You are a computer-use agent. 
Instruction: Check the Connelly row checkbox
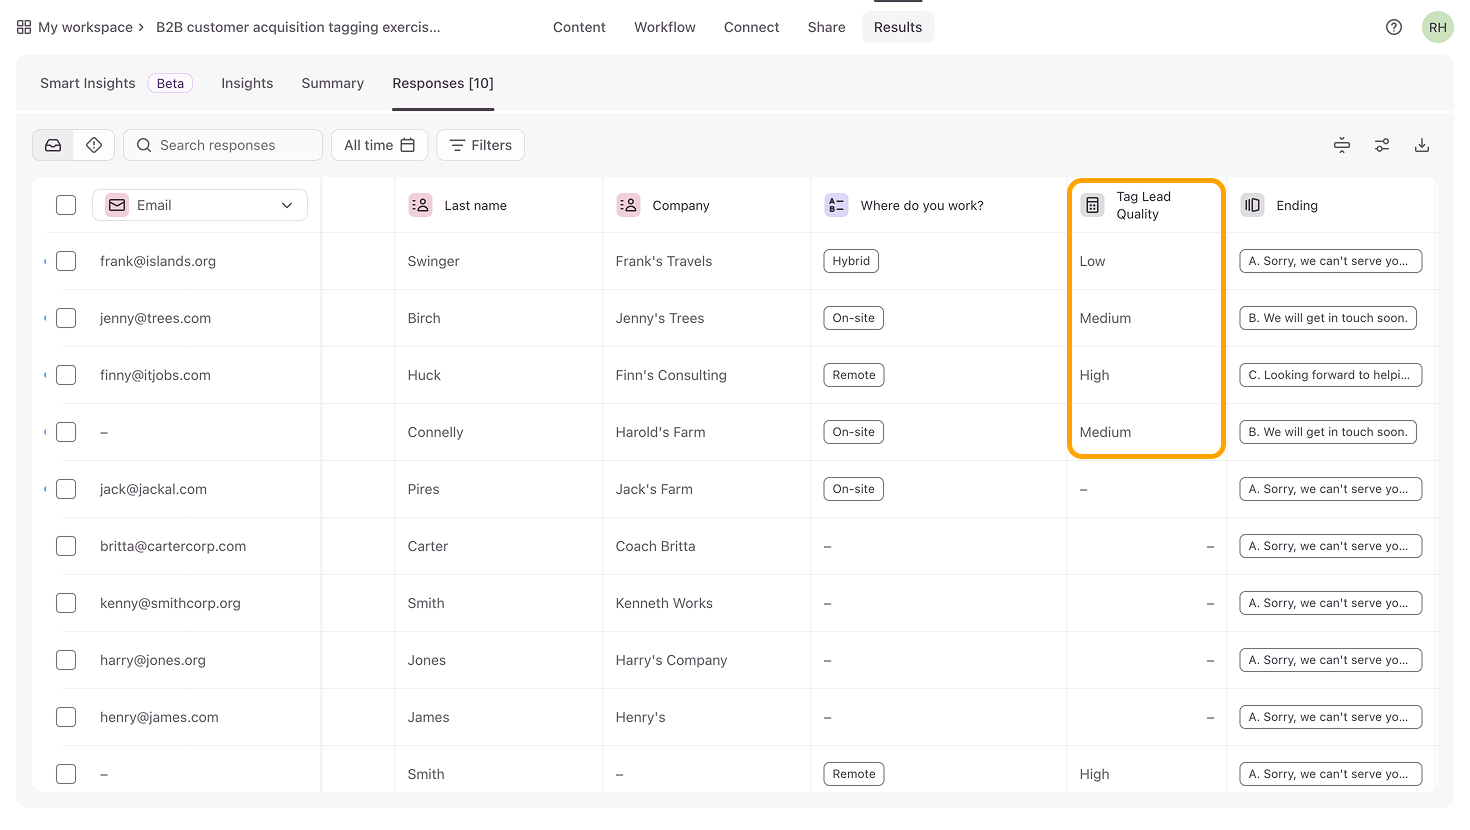(x=66, y=432)
